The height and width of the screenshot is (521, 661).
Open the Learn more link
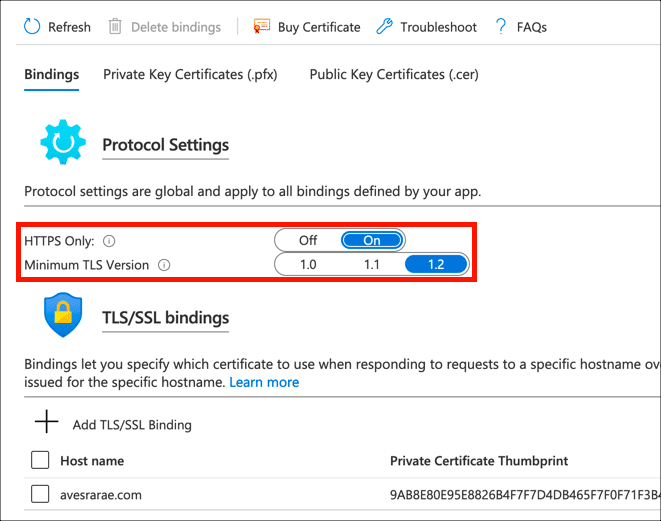pyautogui.click(x=264, y=382)
